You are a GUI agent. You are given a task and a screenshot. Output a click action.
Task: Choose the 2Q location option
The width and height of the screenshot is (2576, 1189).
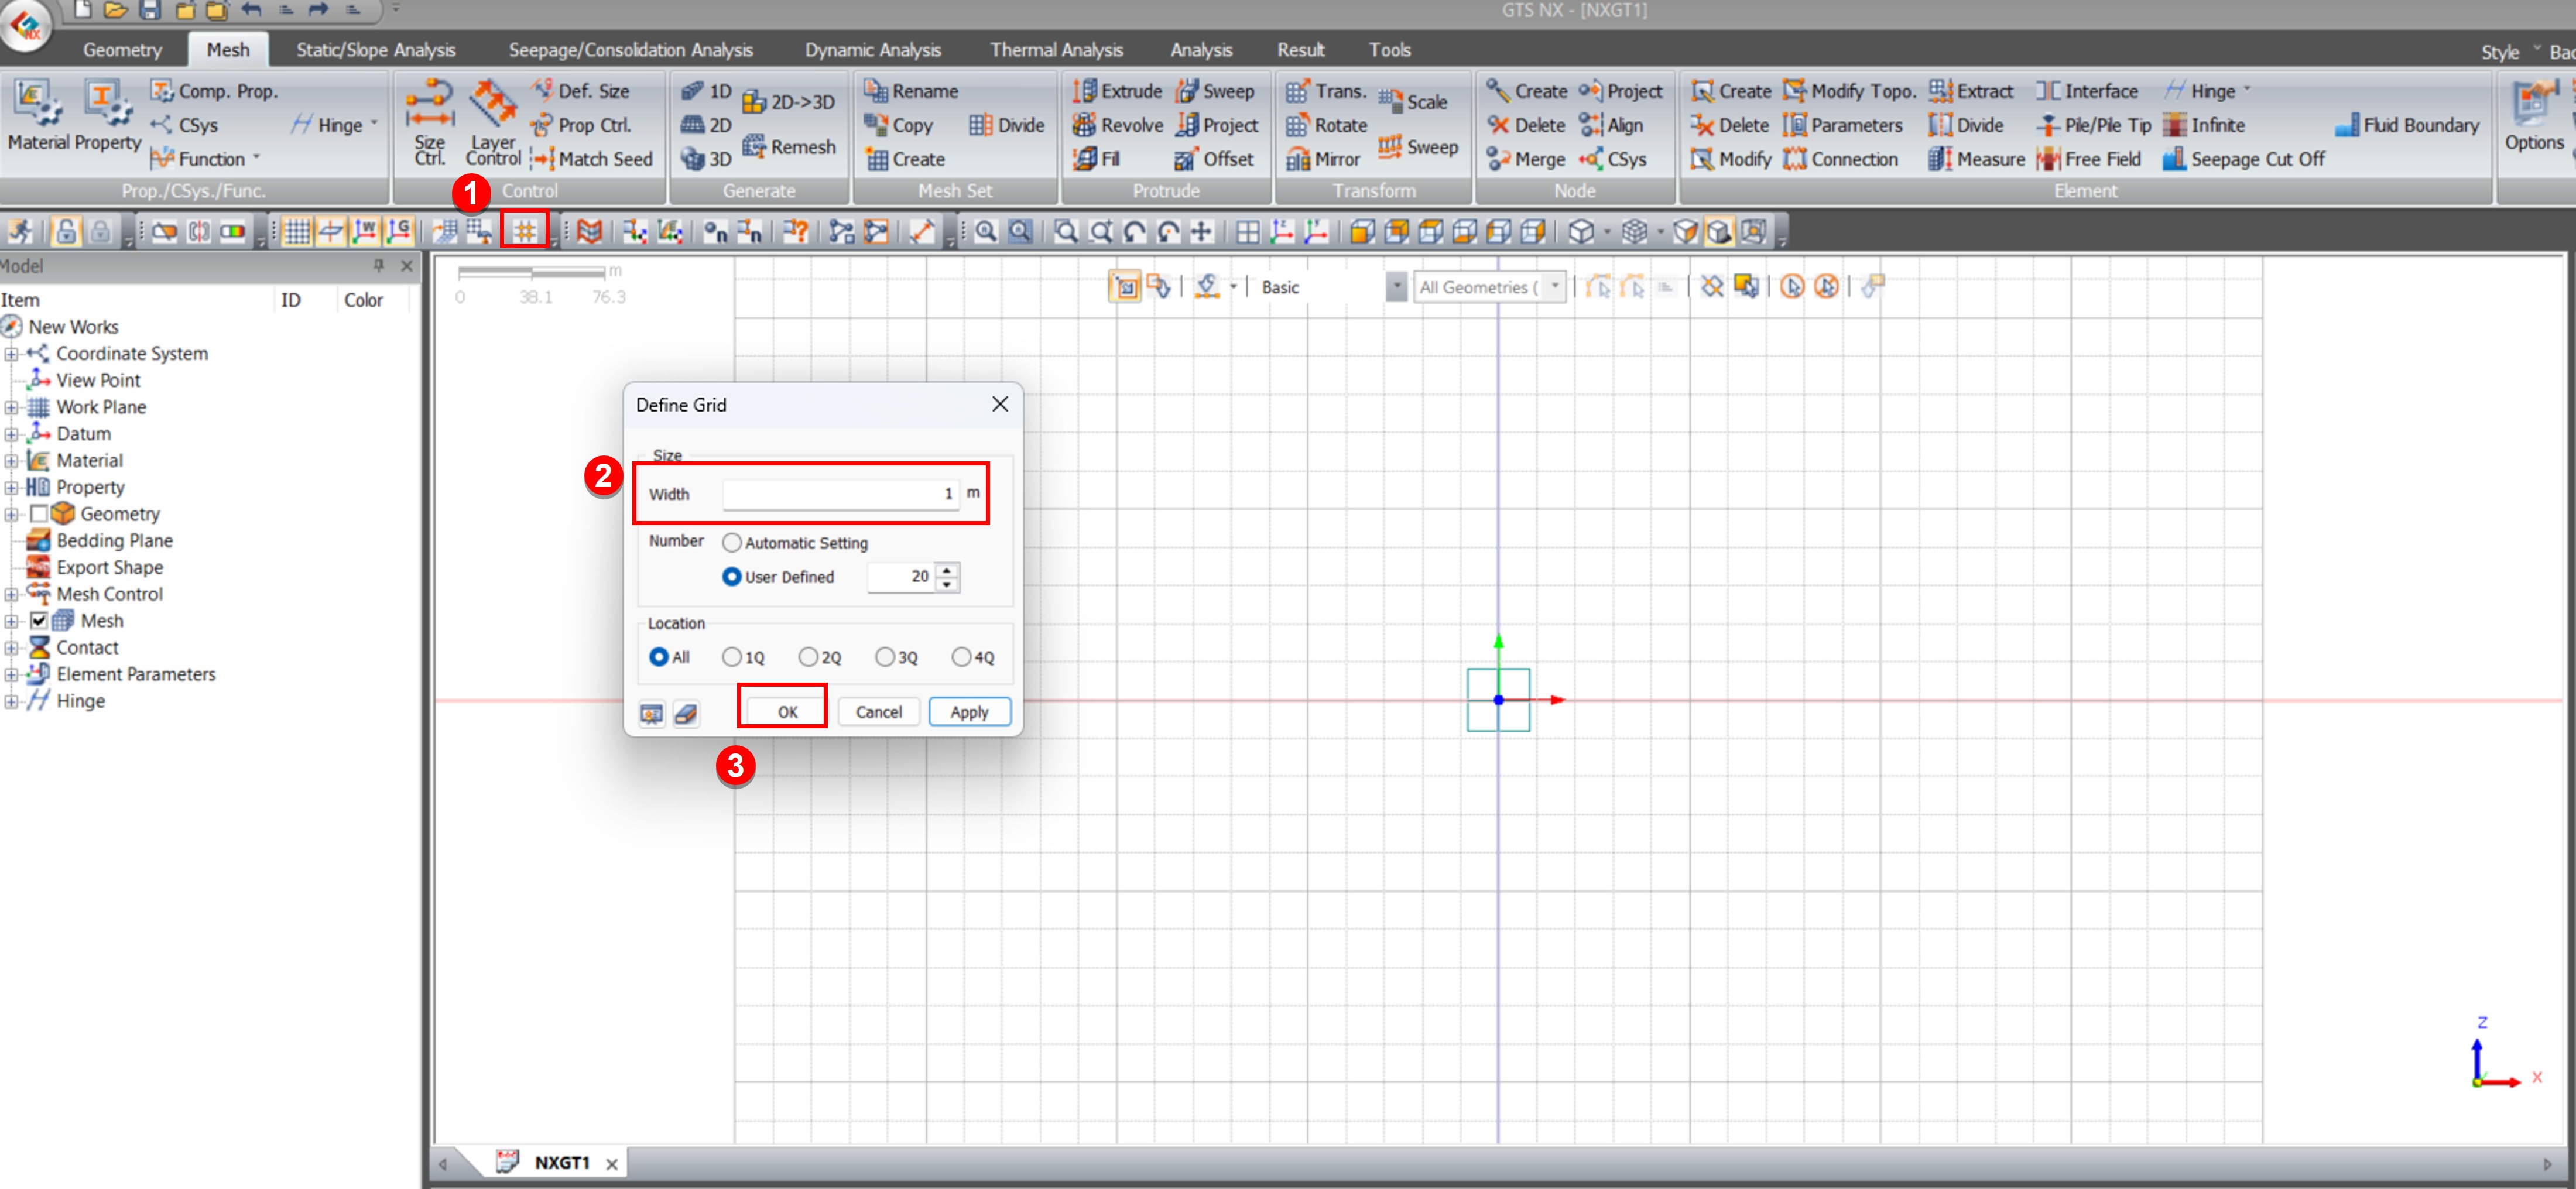point(808,657)
